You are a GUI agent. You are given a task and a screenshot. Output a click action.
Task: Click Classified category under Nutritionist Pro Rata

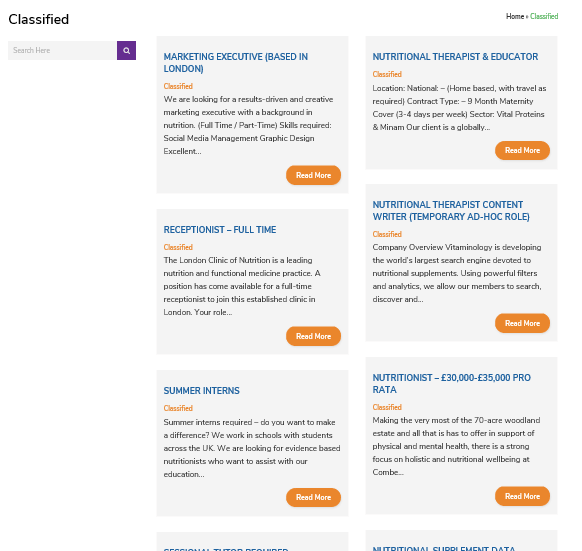[x=387, y=407]
